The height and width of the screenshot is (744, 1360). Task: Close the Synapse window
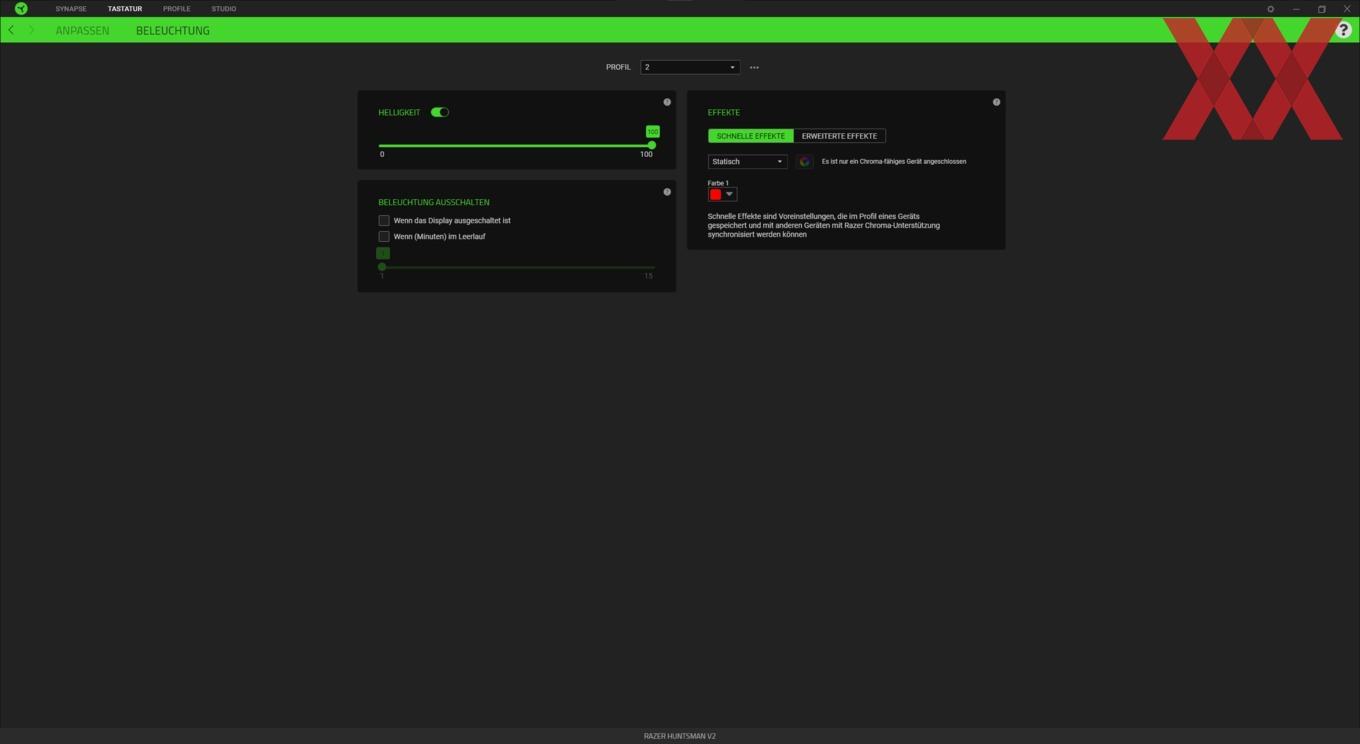[1346, 9]
